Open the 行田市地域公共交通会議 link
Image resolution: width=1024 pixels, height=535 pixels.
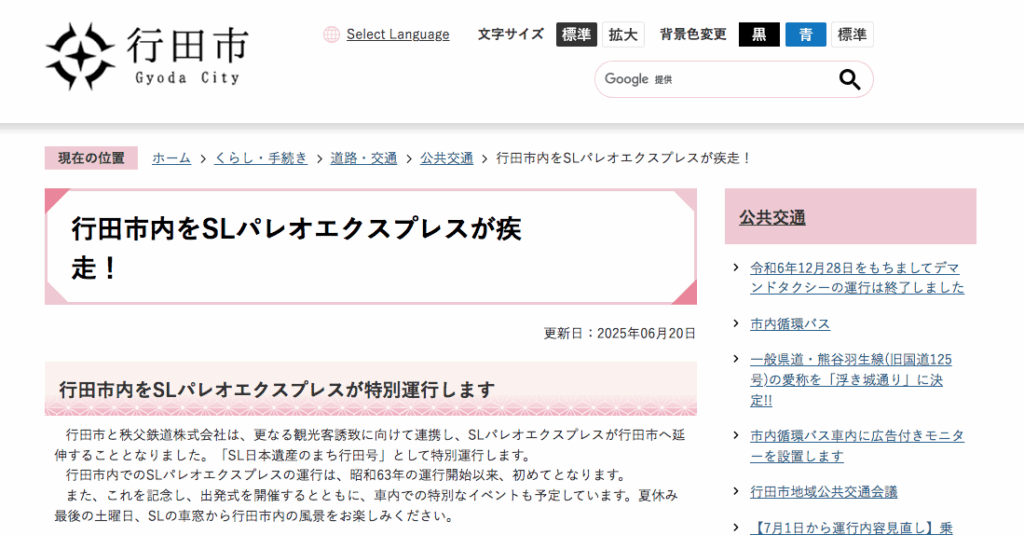[x=824, y=492]
